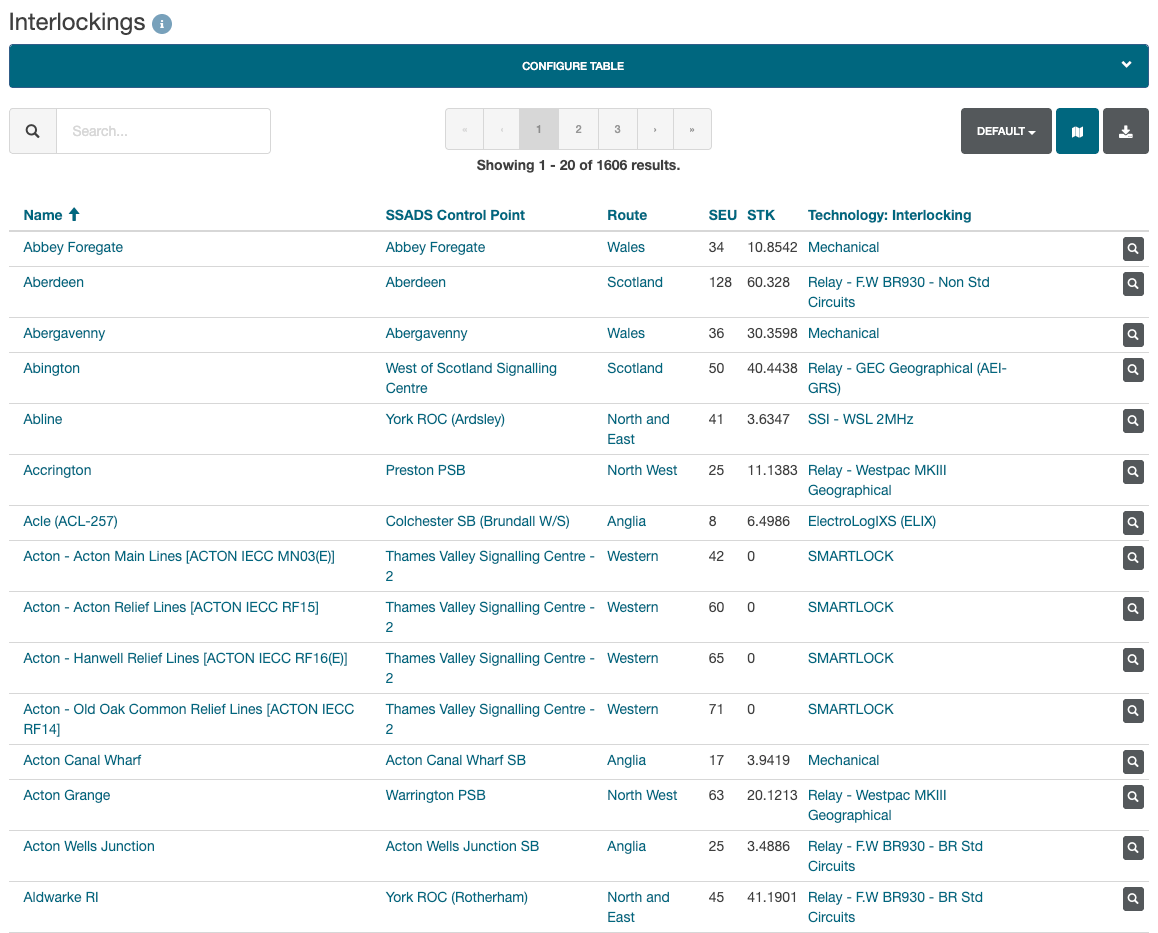
Task: Click the search magnifier icon beside search box
Action: click(x=33, y=131)
